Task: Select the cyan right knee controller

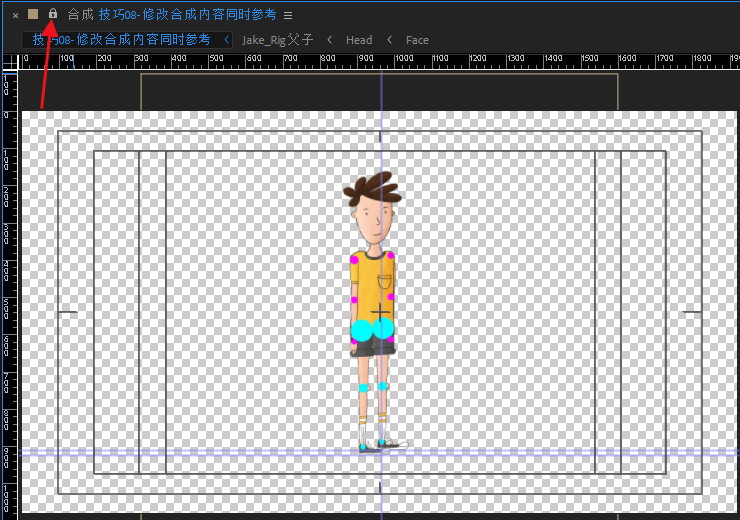Action: pyautogui.click(x=383, y=386)
